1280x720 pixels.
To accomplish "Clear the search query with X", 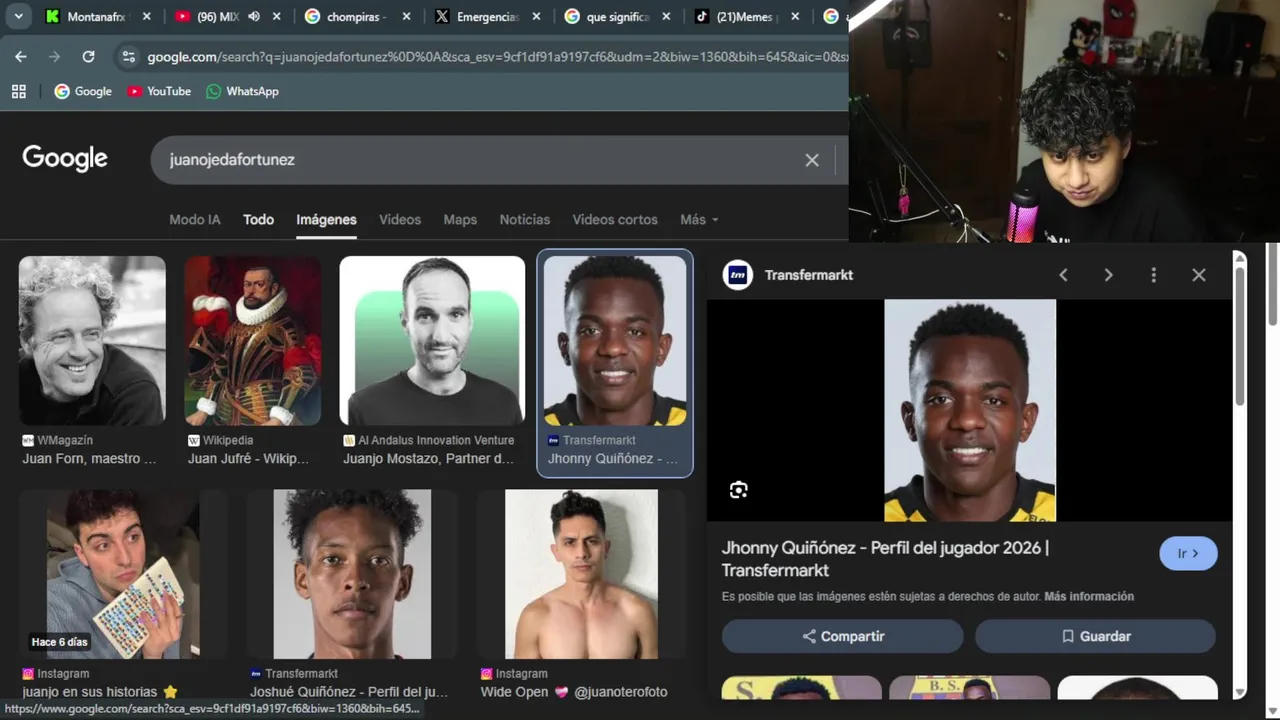I will tap(812, 160).
